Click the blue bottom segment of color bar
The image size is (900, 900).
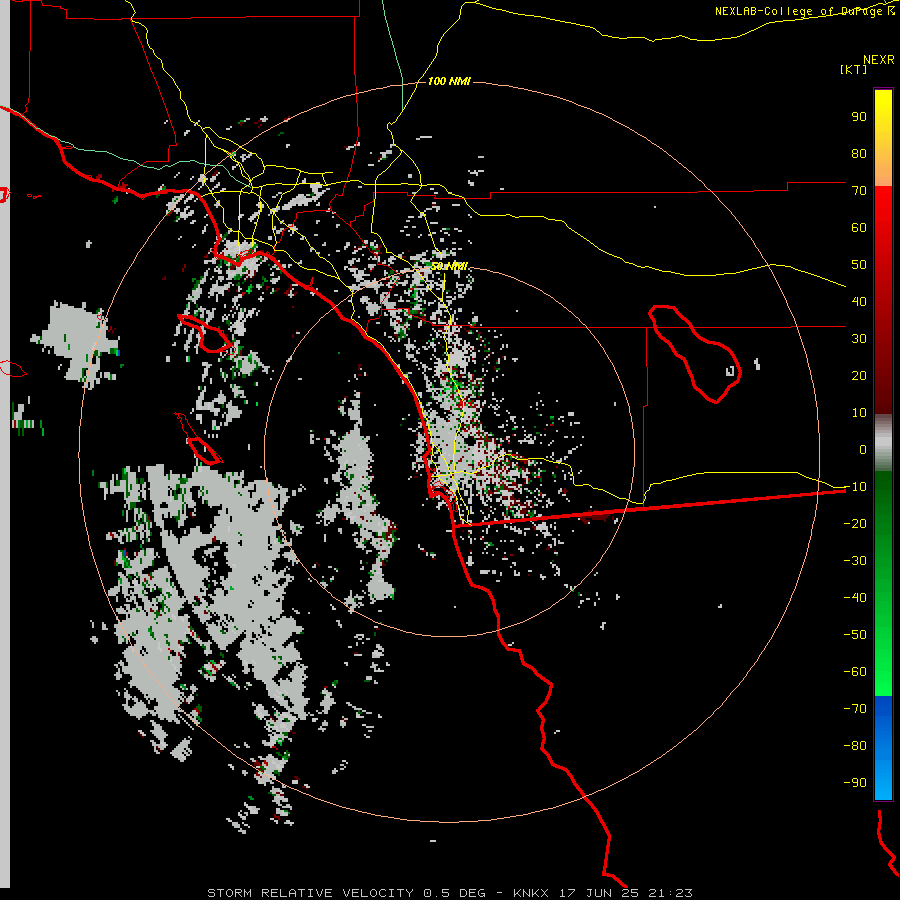[883, 747]
